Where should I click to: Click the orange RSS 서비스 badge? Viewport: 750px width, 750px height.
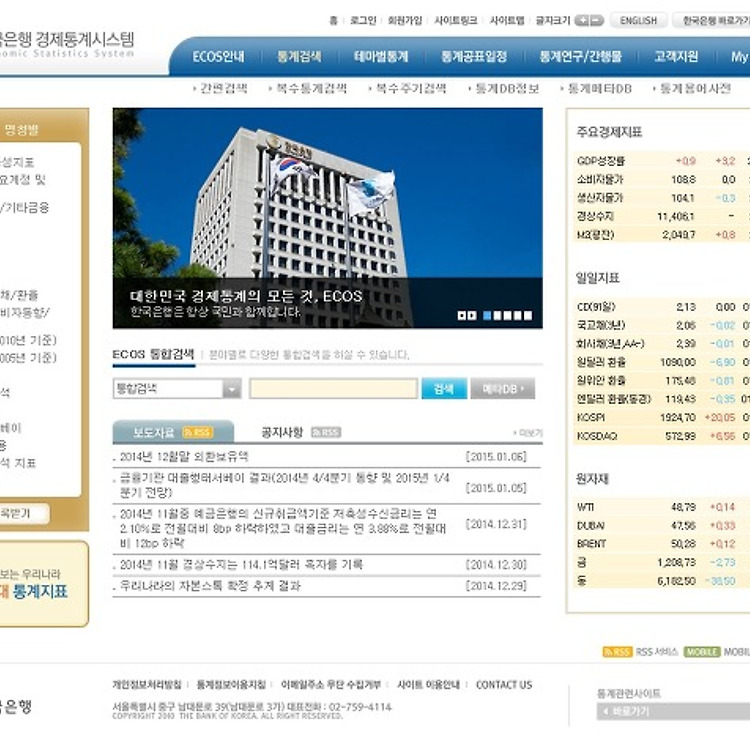point(617,652)
